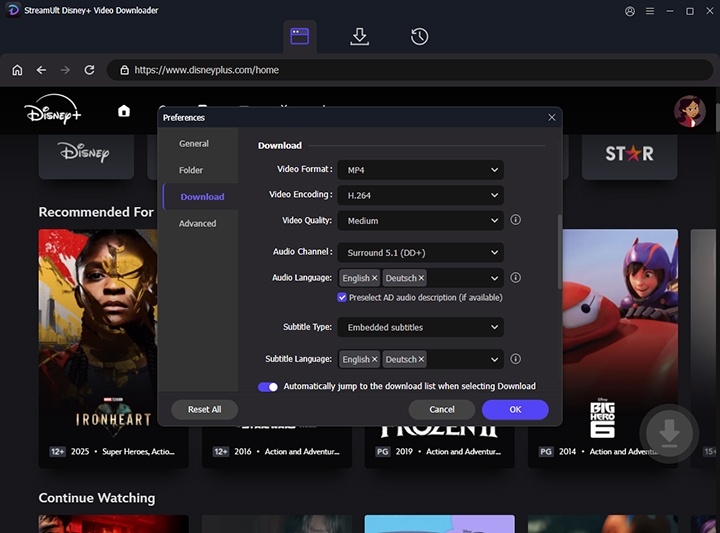The width and height of the screenshot is (720, 533).
Task: Confirm preferences with OK button
Action: 515,410
